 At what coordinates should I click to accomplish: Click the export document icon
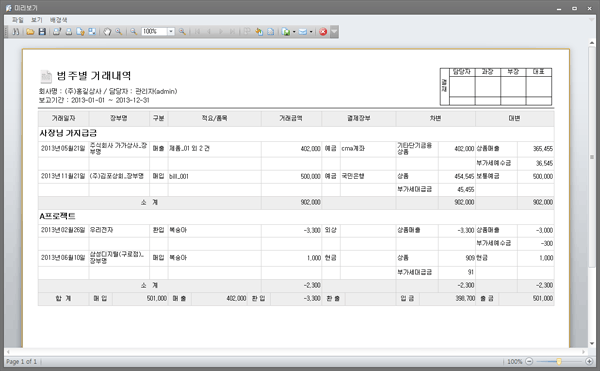[286, 32]
